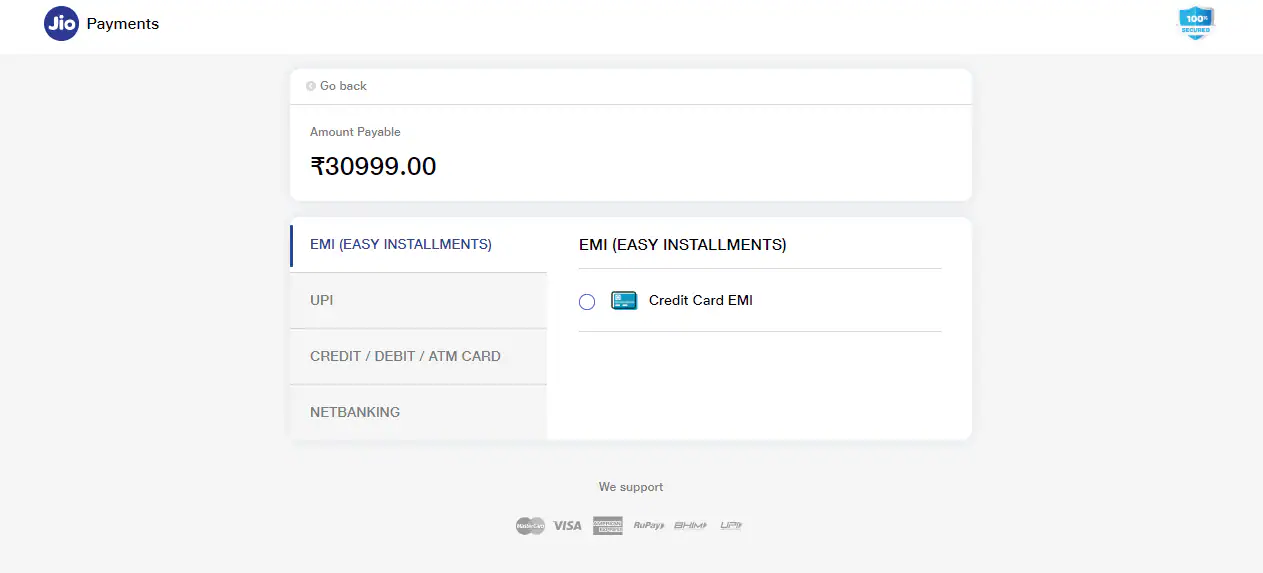Open the Netbanking payment tab

click(355, 412)
